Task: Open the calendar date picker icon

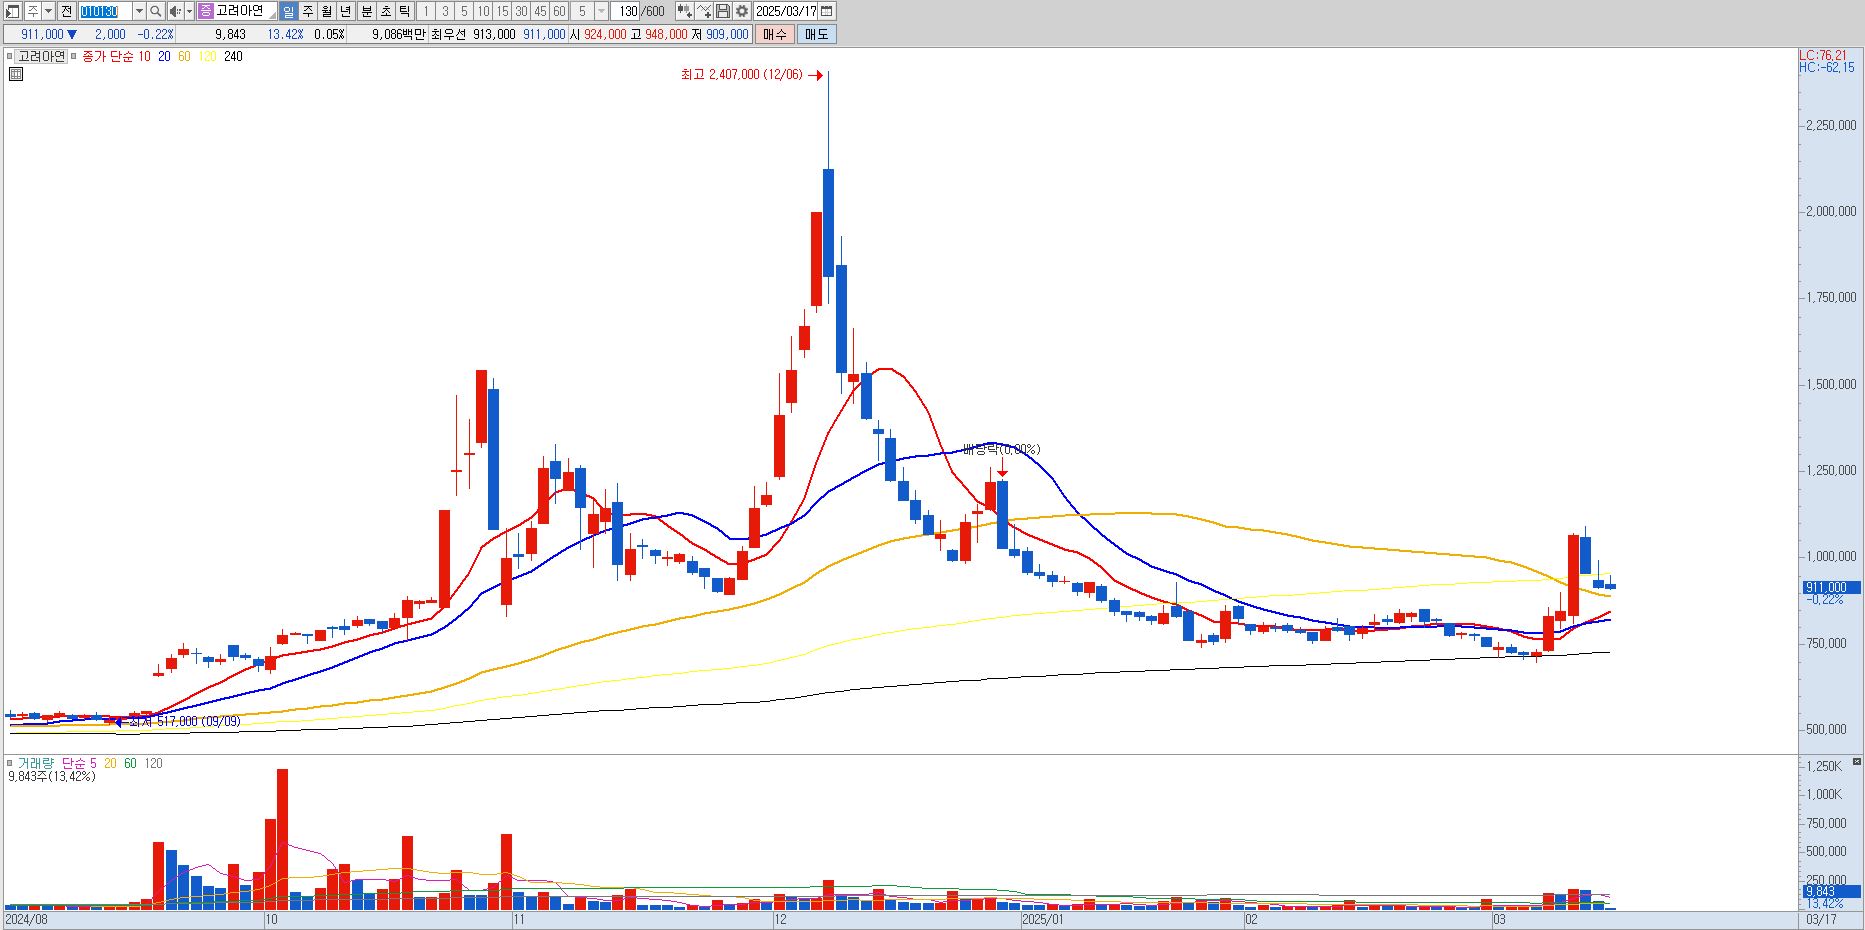Action: 827,11
